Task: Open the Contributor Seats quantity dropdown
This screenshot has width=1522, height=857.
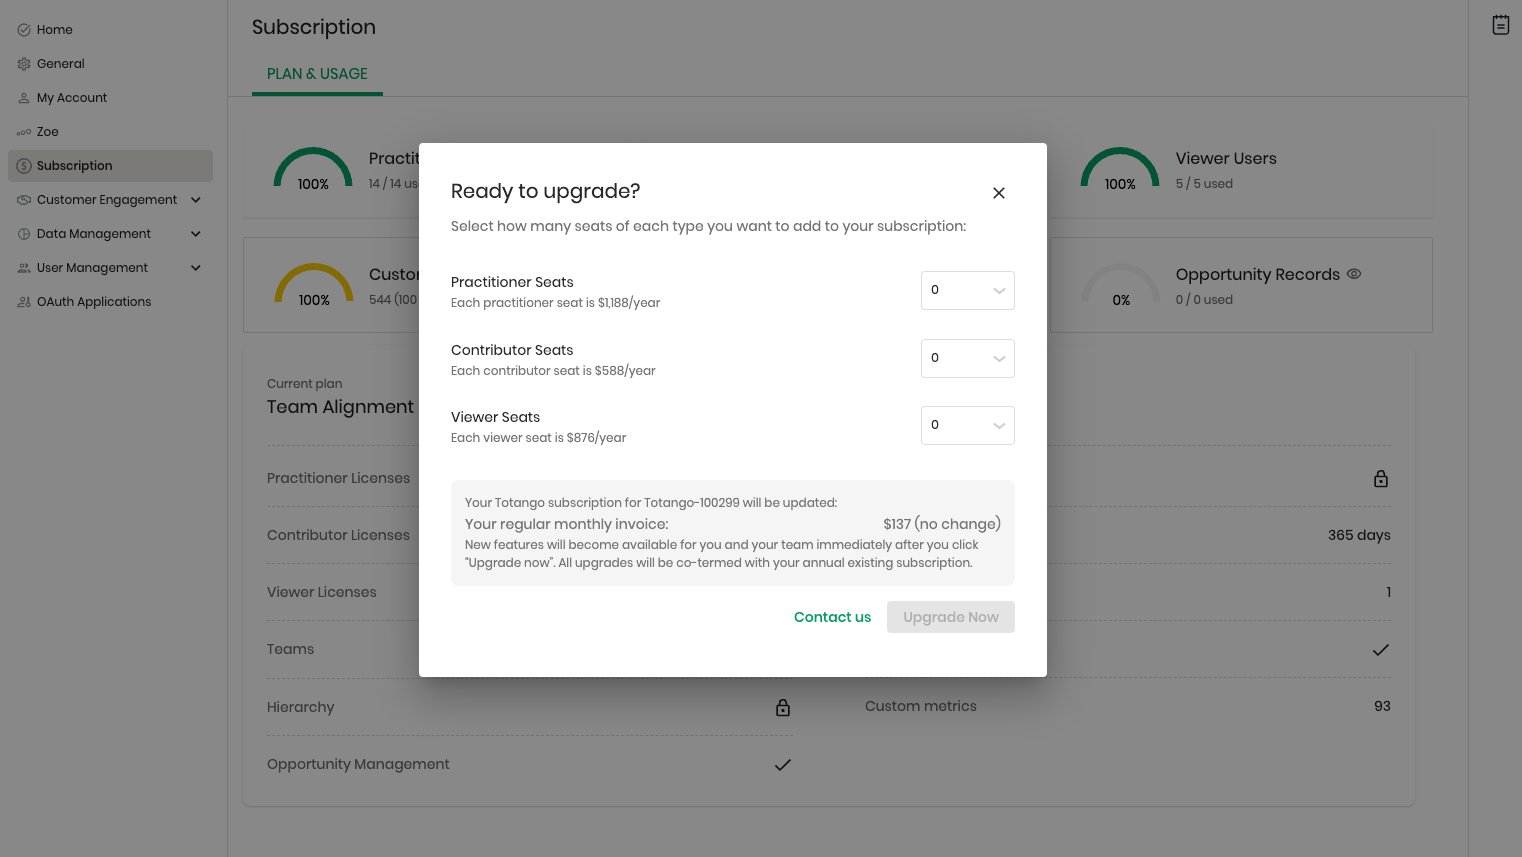Action: pos(967,358)
